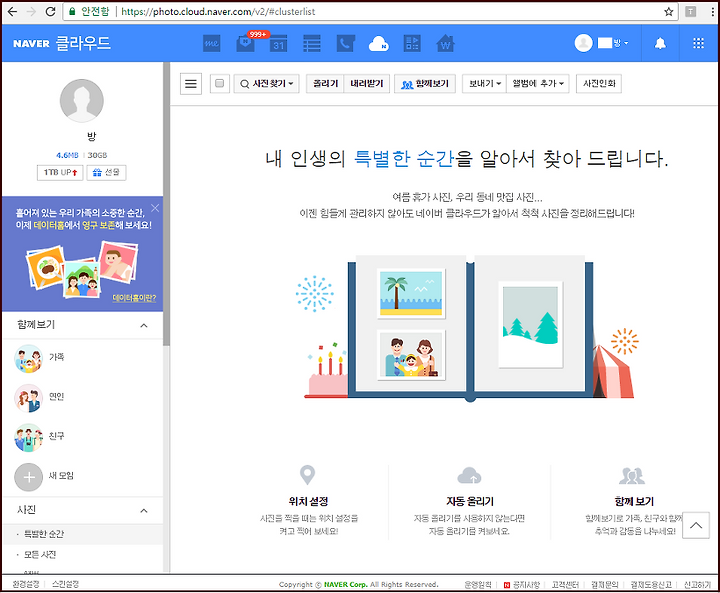Open the Naver Cloud icon in header
Screen dimensions: 720x593
[x=379, y=44]
